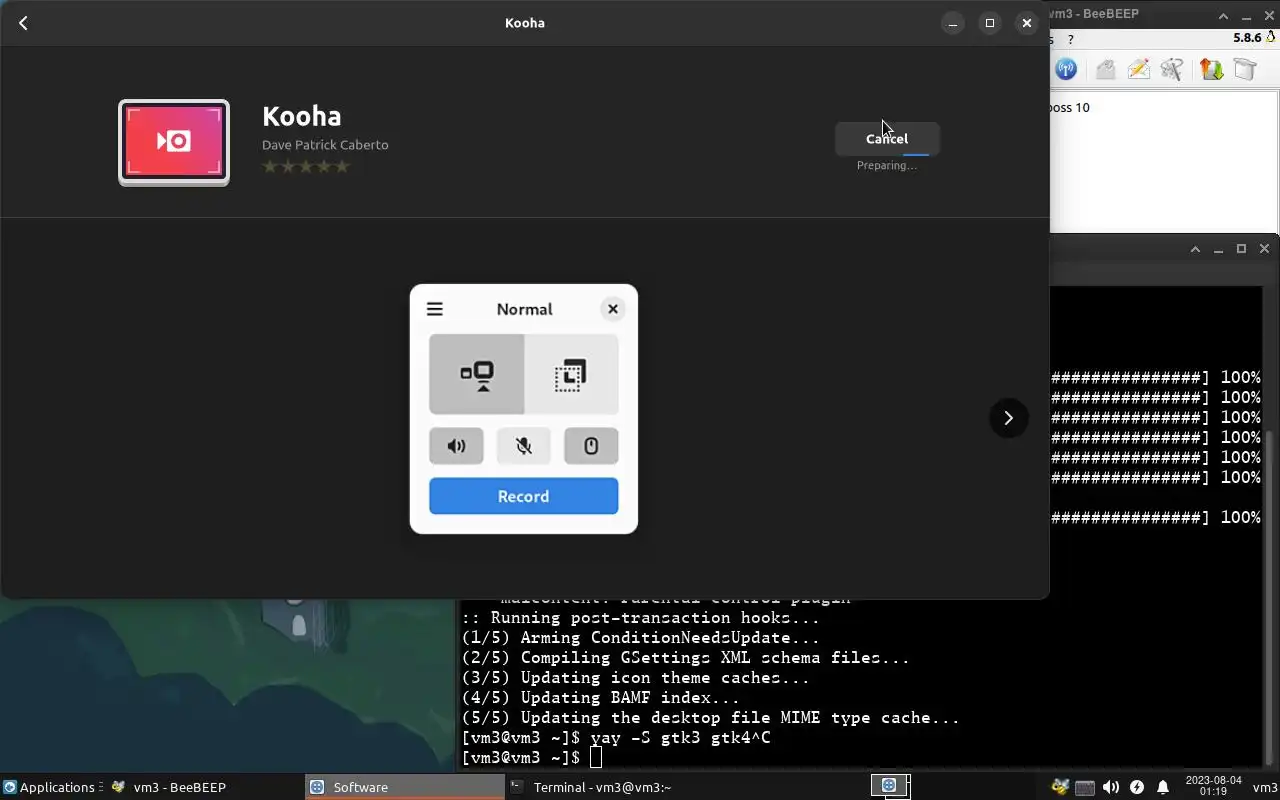Click the keyboard tray icon
The width and height of the screenshot is (1280, 800).
click(1085, 787)
